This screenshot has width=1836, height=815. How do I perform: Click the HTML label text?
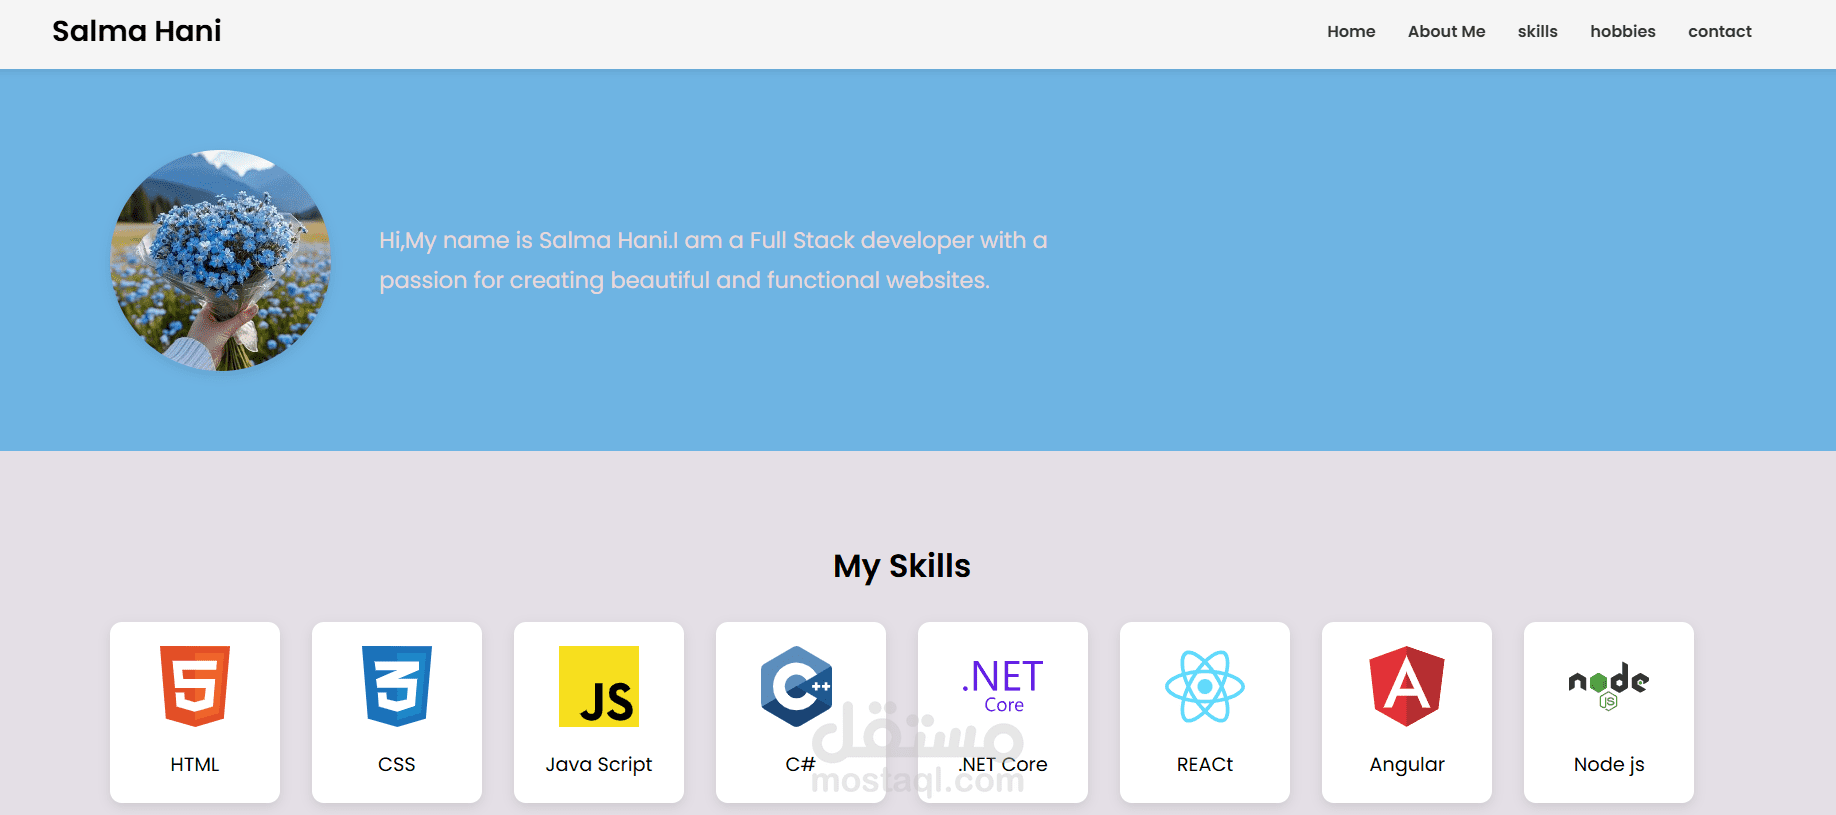coord(195,764)
